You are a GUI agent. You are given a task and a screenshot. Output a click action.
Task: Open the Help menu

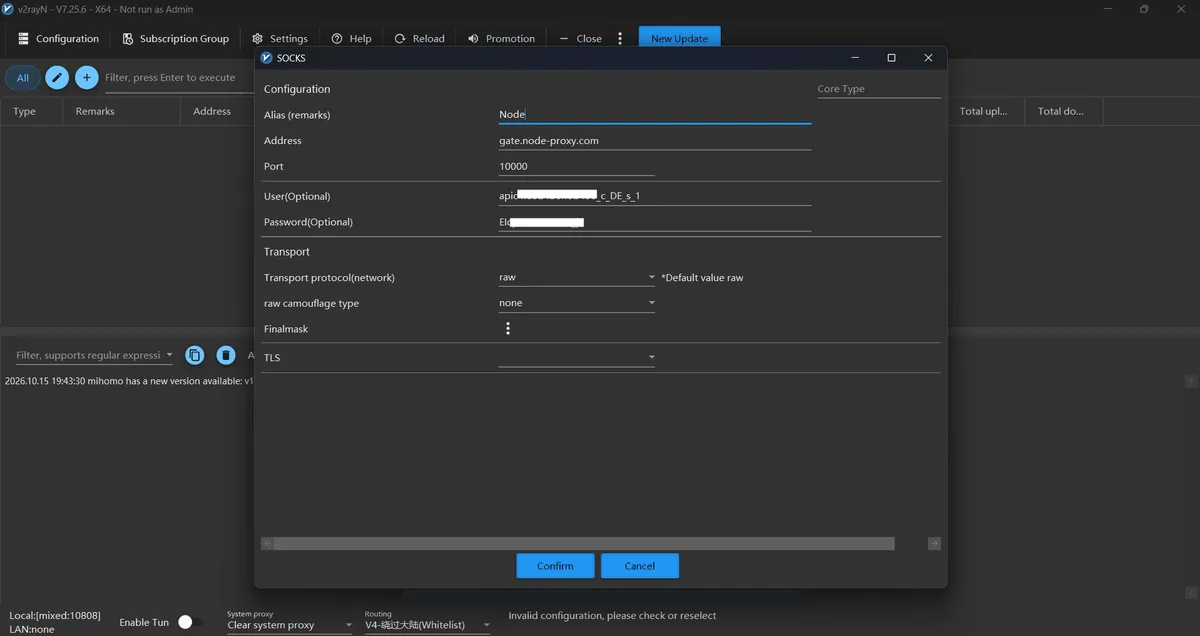tap(351, 39)
